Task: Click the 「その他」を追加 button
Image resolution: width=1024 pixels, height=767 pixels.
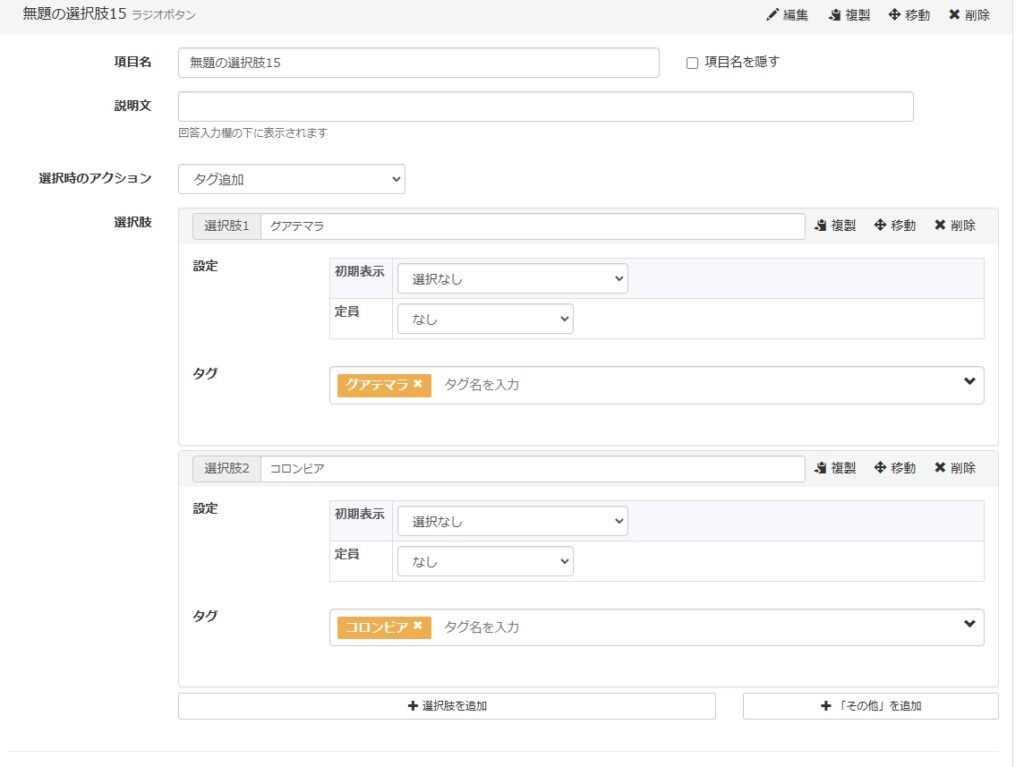Action: (870, 706)
